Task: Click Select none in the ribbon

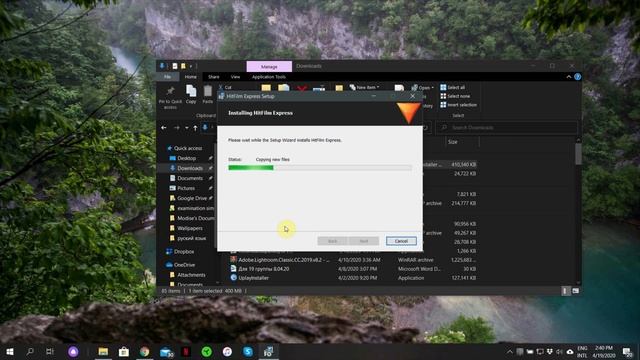Action: (455, 96)
